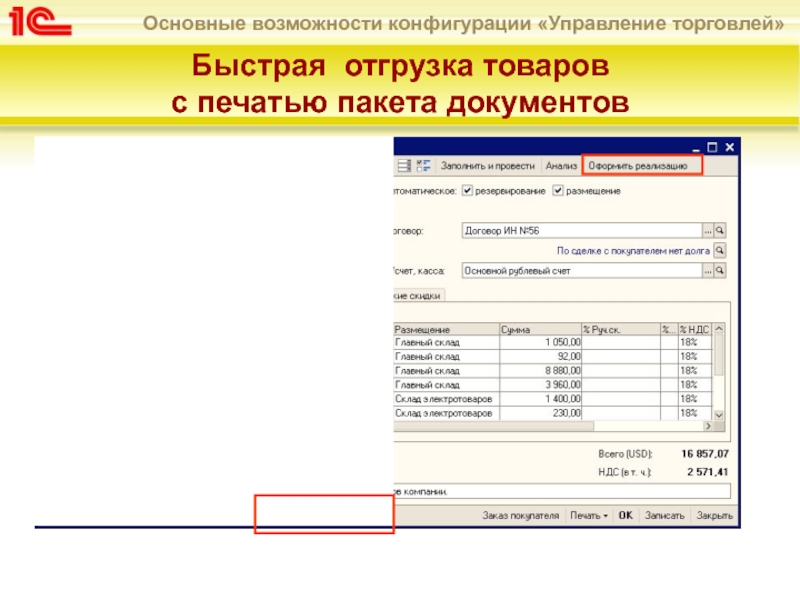Select Склад электротоваров in 230,00 row
Screen dimensions: 800x600
tap(446, 413)
